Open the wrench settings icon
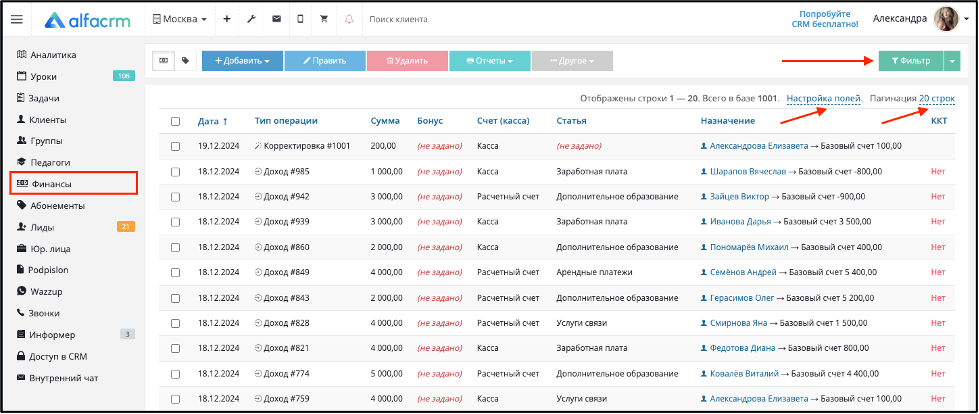The height and width of the screenshot is (414, 979). coord(252,19)
